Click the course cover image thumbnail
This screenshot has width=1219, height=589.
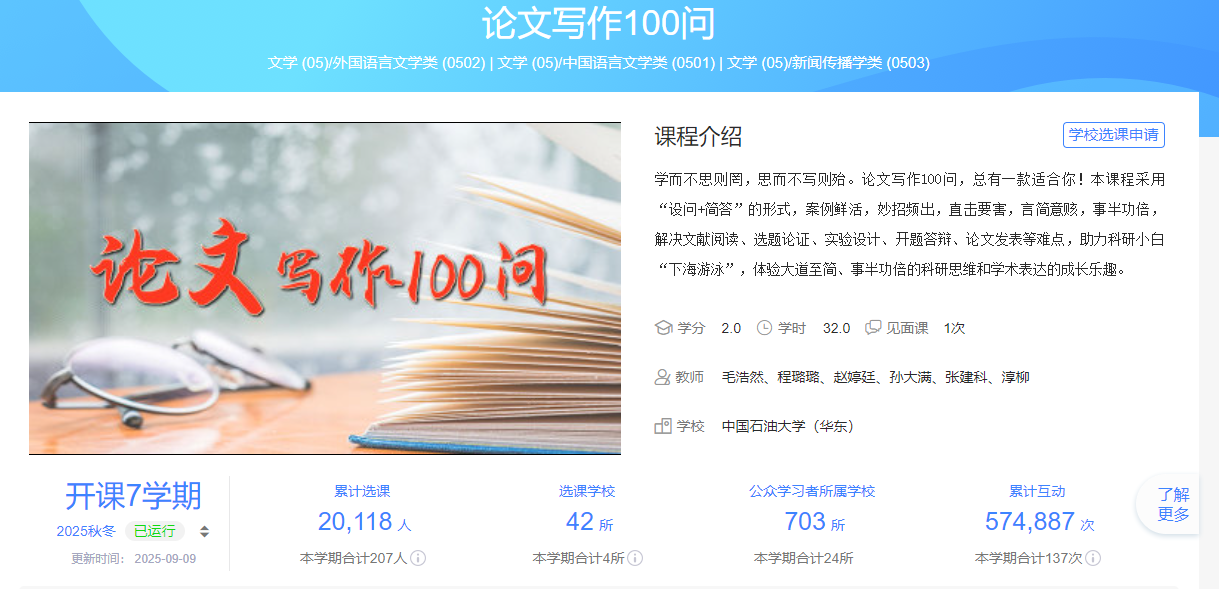325,288
